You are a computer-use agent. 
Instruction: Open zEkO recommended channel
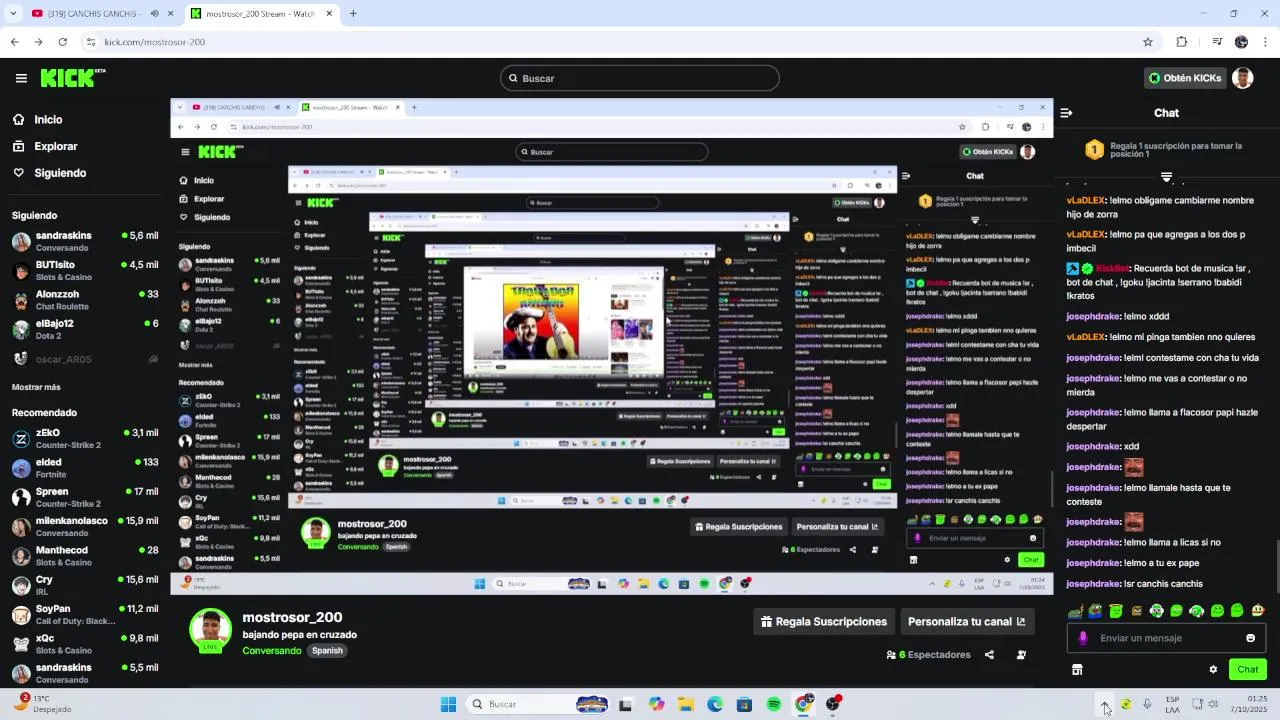[85, 439]
